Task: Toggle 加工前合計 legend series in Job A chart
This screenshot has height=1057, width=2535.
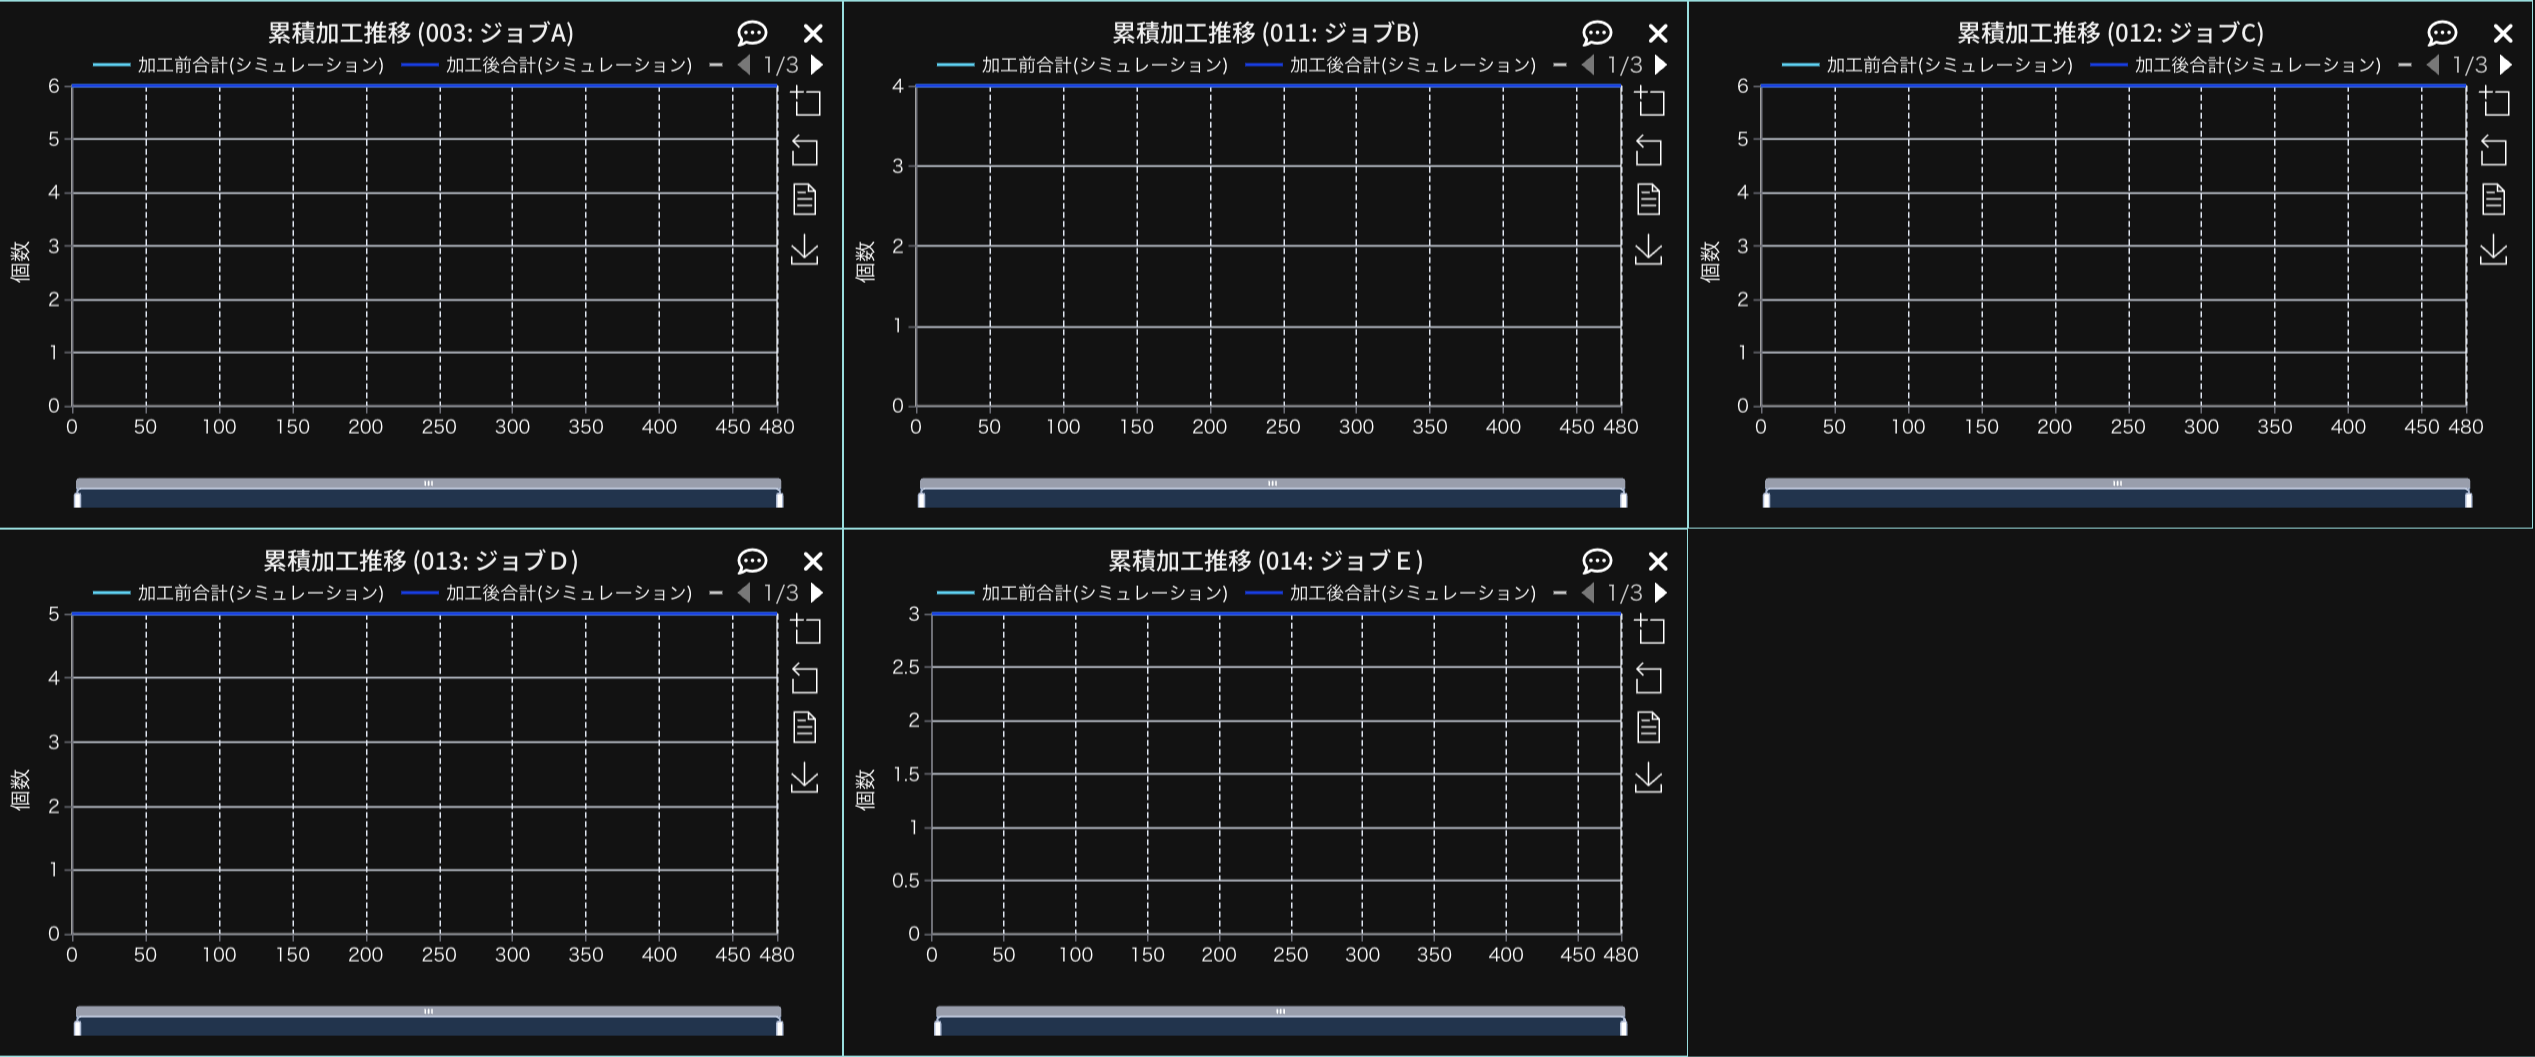Action: click(x=240, y=65)
